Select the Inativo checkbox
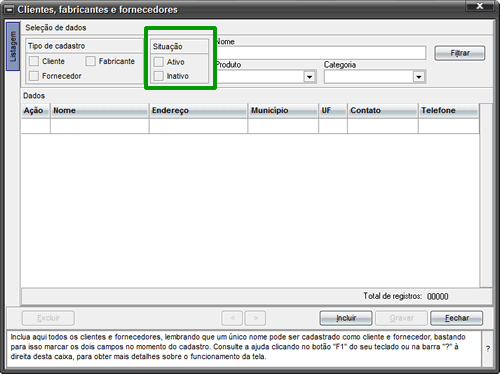The width and height of the screenshot is (500, 374). tap(159, 76)
